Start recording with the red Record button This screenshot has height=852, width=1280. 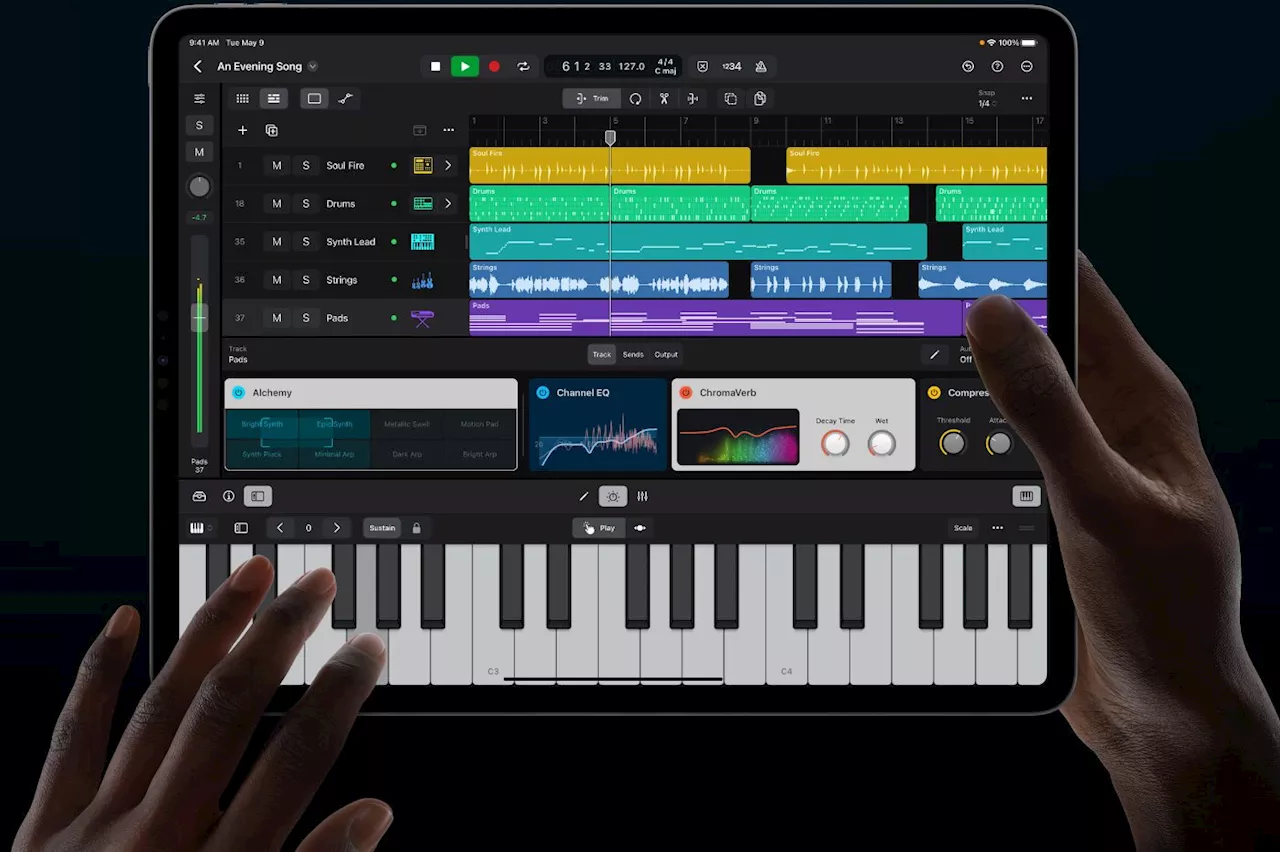coord(494,67)
